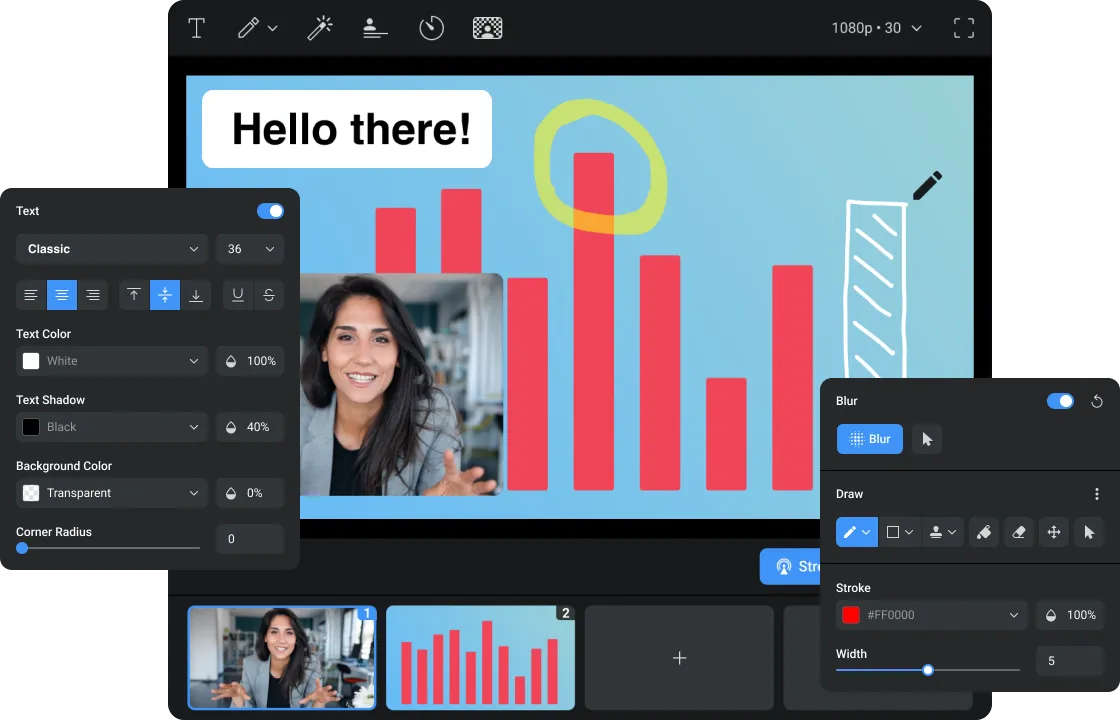
Task: Expand the 1080p • 30 resolution dropdown
Action: pos(876,28)
